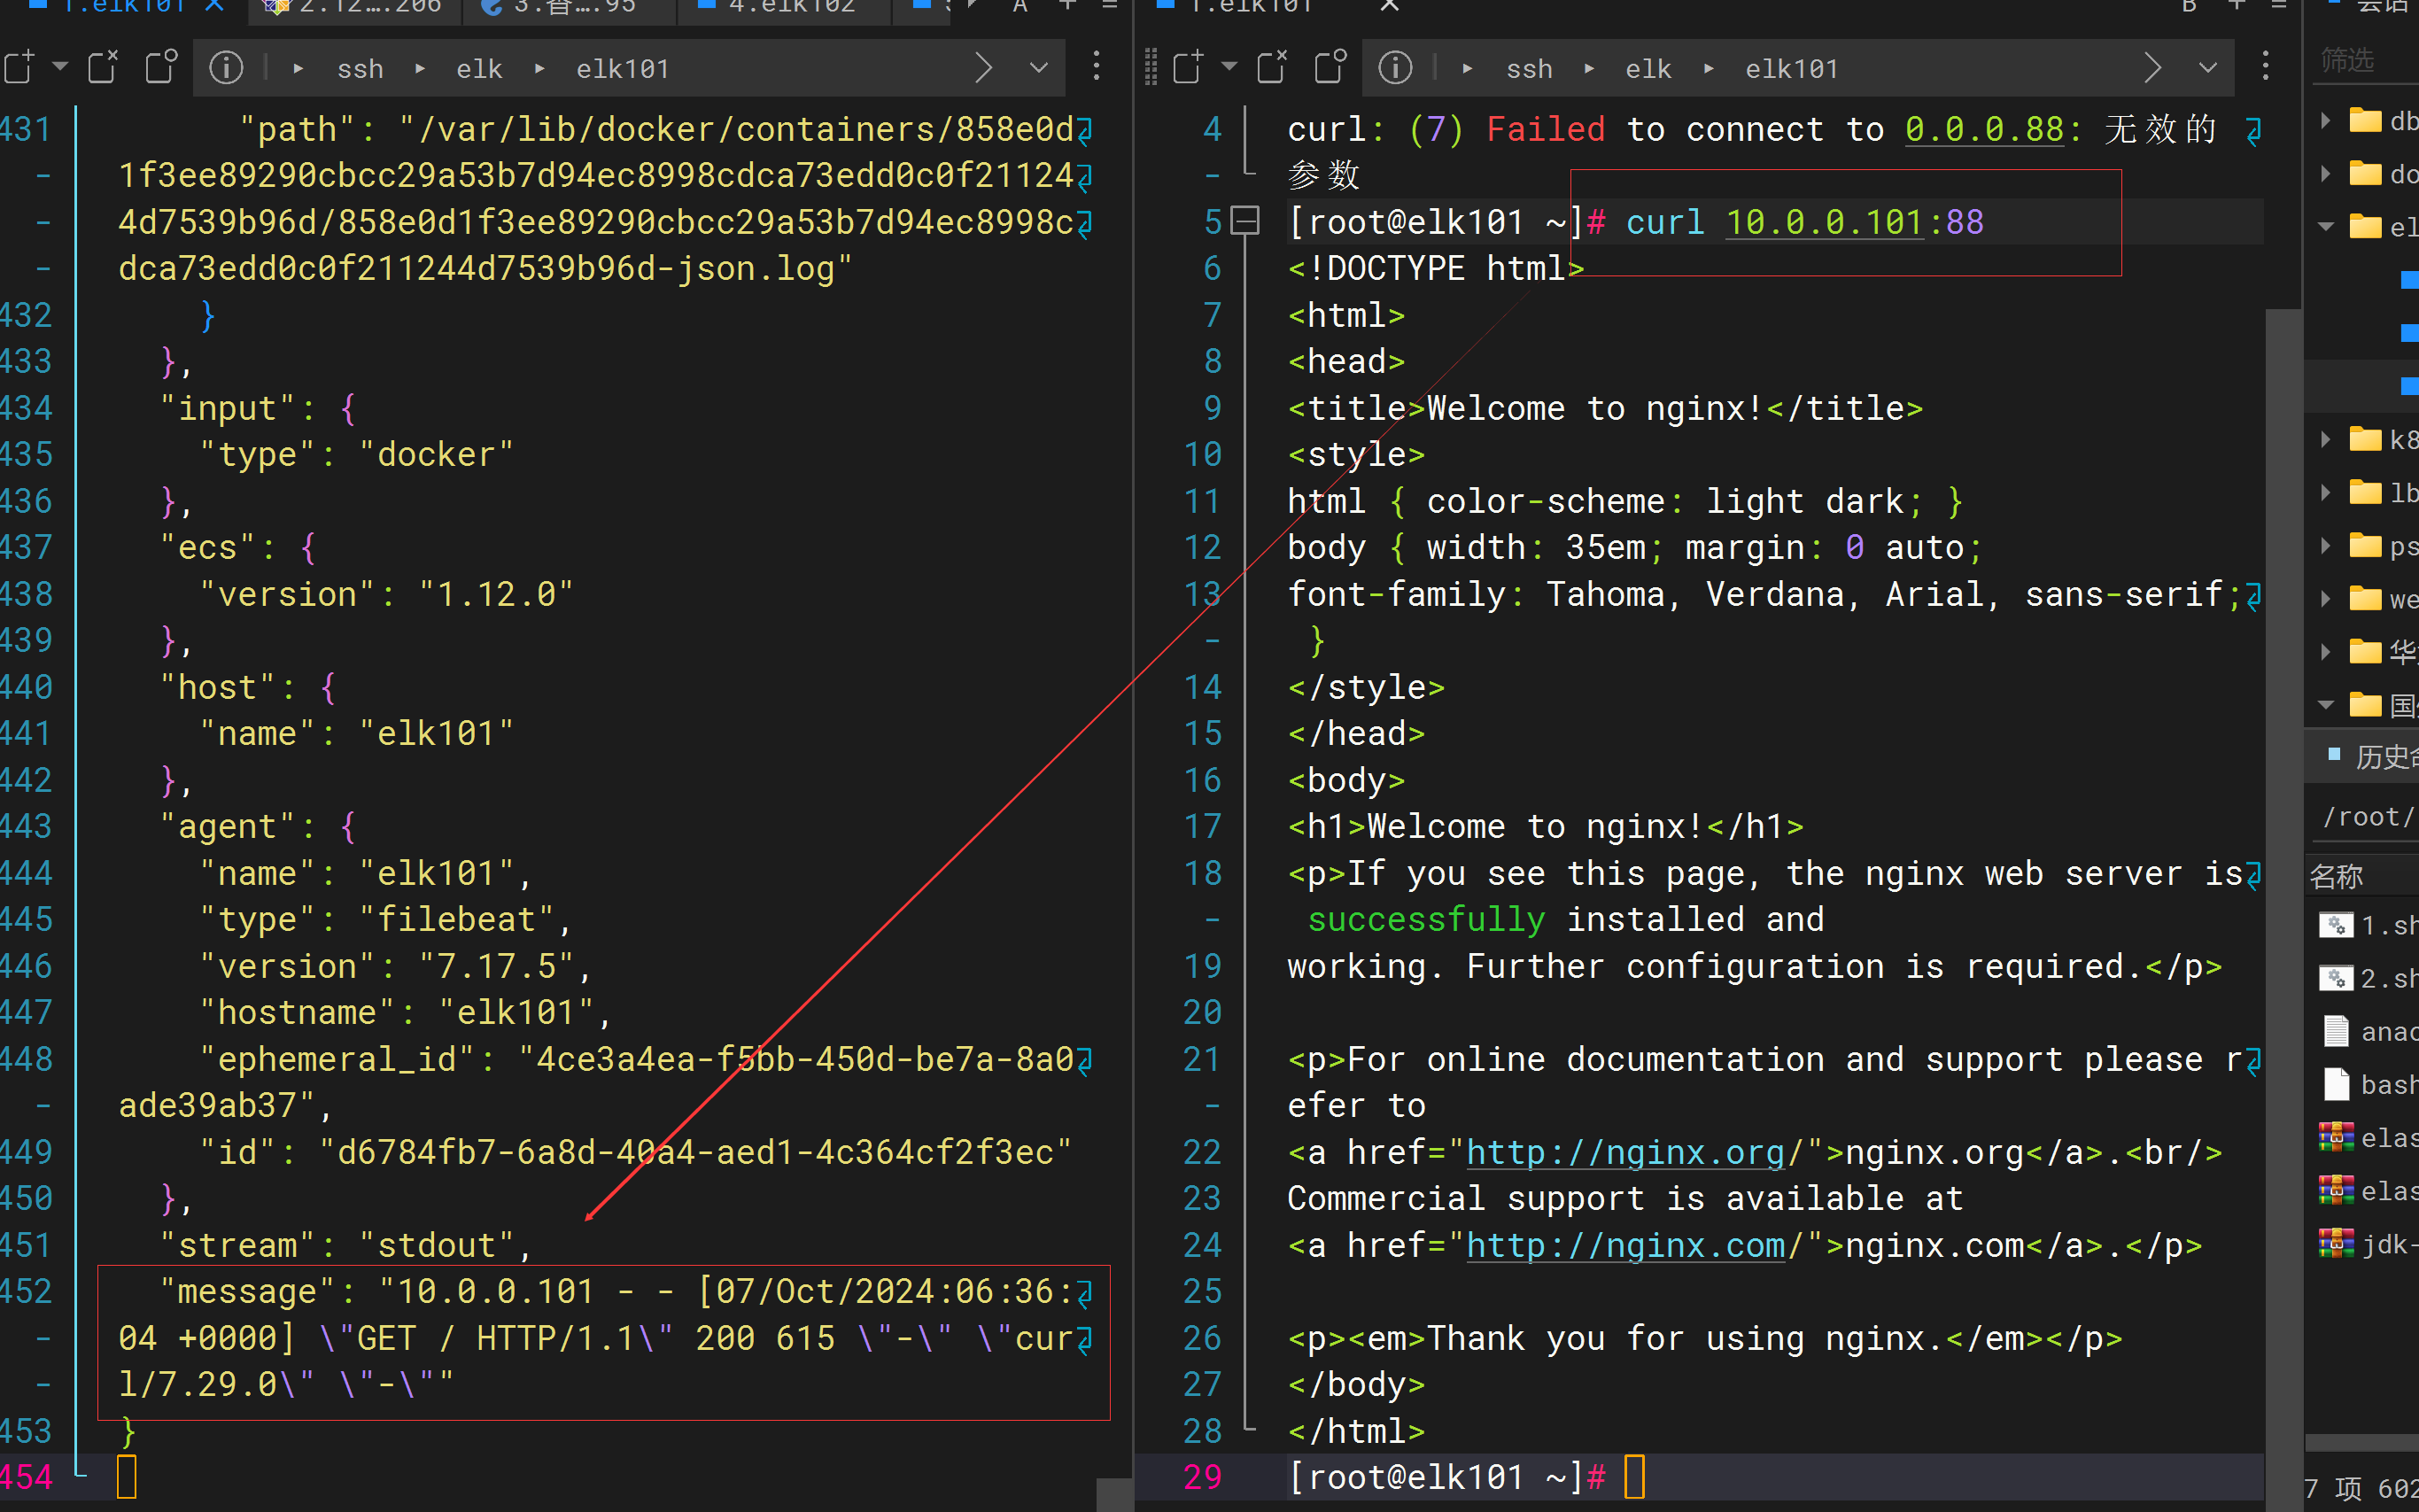Viewport: 2419px width, 1512px height.
Task: Select elk101 in left pane breadcrumb
Action: [x=622, y=68]
